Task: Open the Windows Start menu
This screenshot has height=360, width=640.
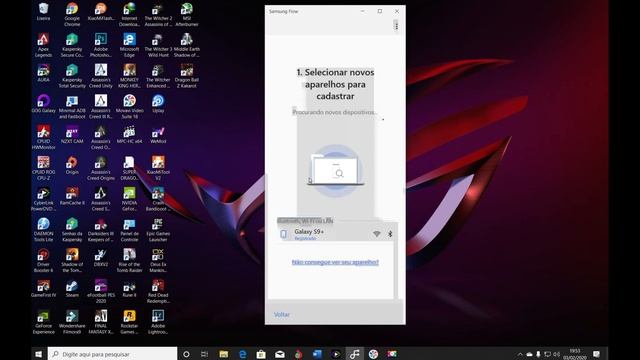Action: point(39,354)
